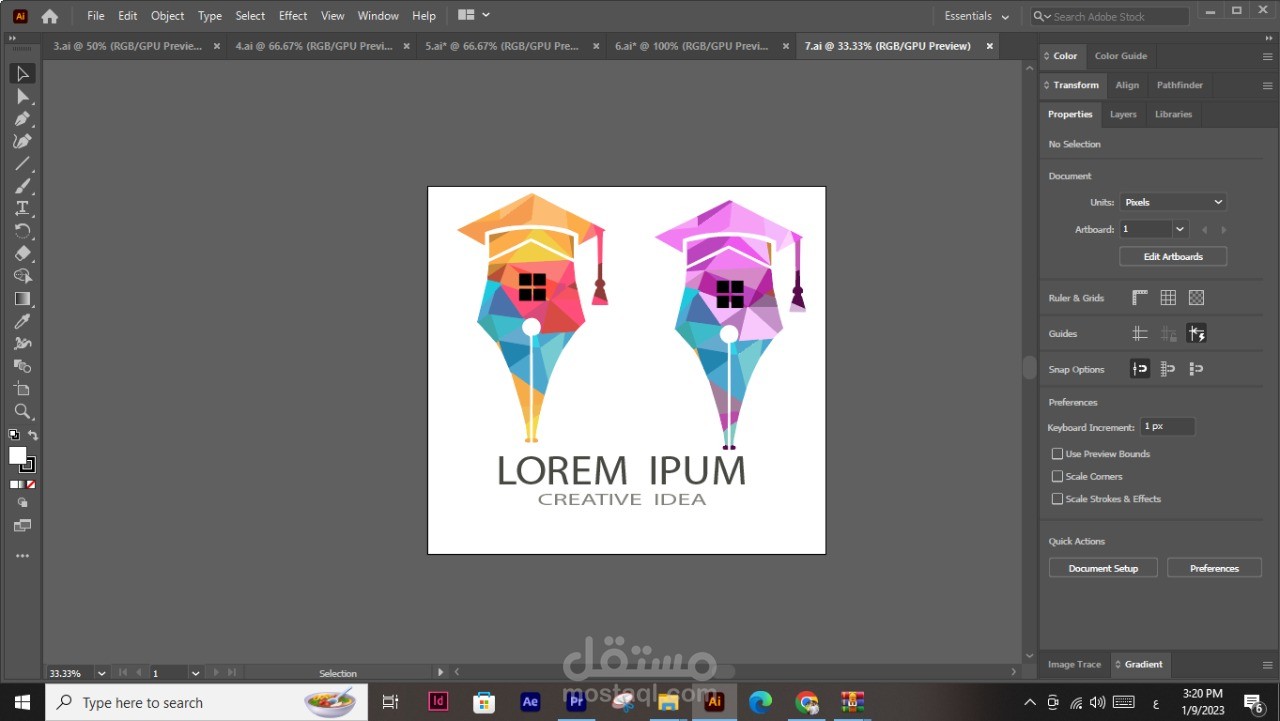The height and width of the screenshot is (721, 1280).
Task: Open the Object menu
Action: pyautogui.click(x=167, y=16)
